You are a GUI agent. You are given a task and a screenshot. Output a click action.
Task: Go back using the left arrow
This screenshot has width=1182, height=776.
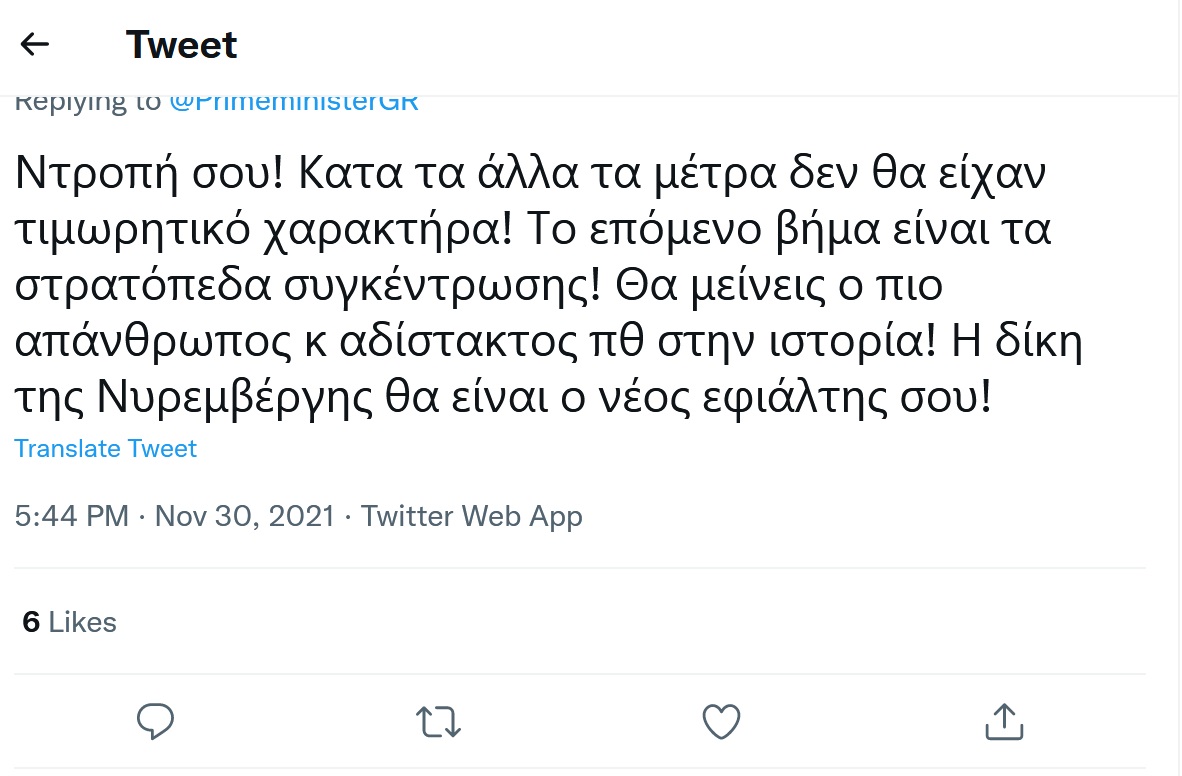click(35, 44)
